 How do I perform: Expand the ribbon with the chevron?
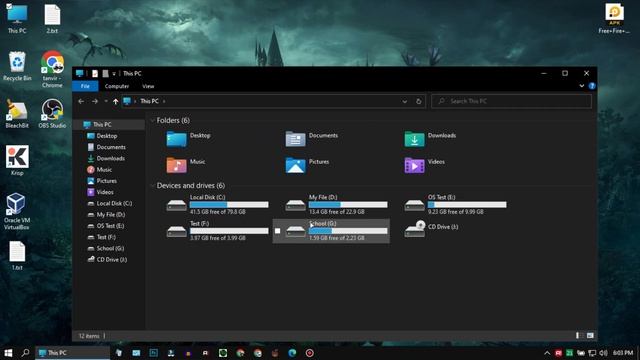582,86
